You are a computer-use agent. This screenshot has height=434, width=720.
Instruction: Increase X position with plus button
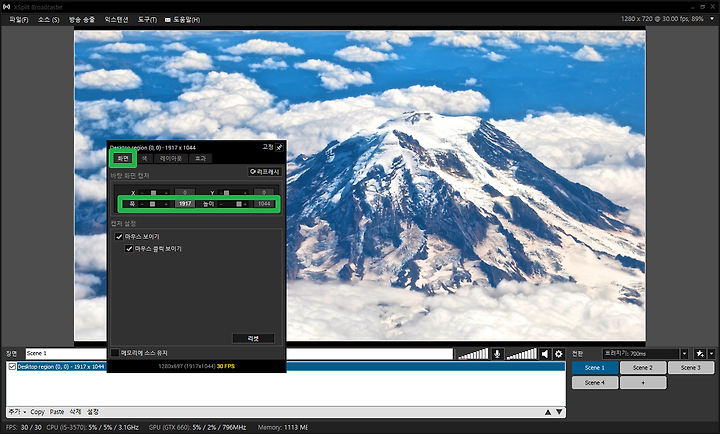(x=166, y=193)
